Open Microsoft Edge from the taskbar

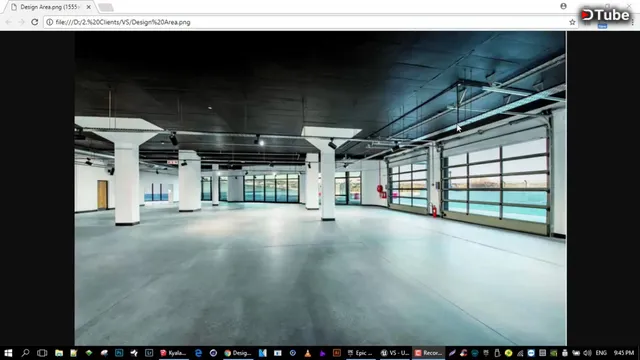(198, 353)
